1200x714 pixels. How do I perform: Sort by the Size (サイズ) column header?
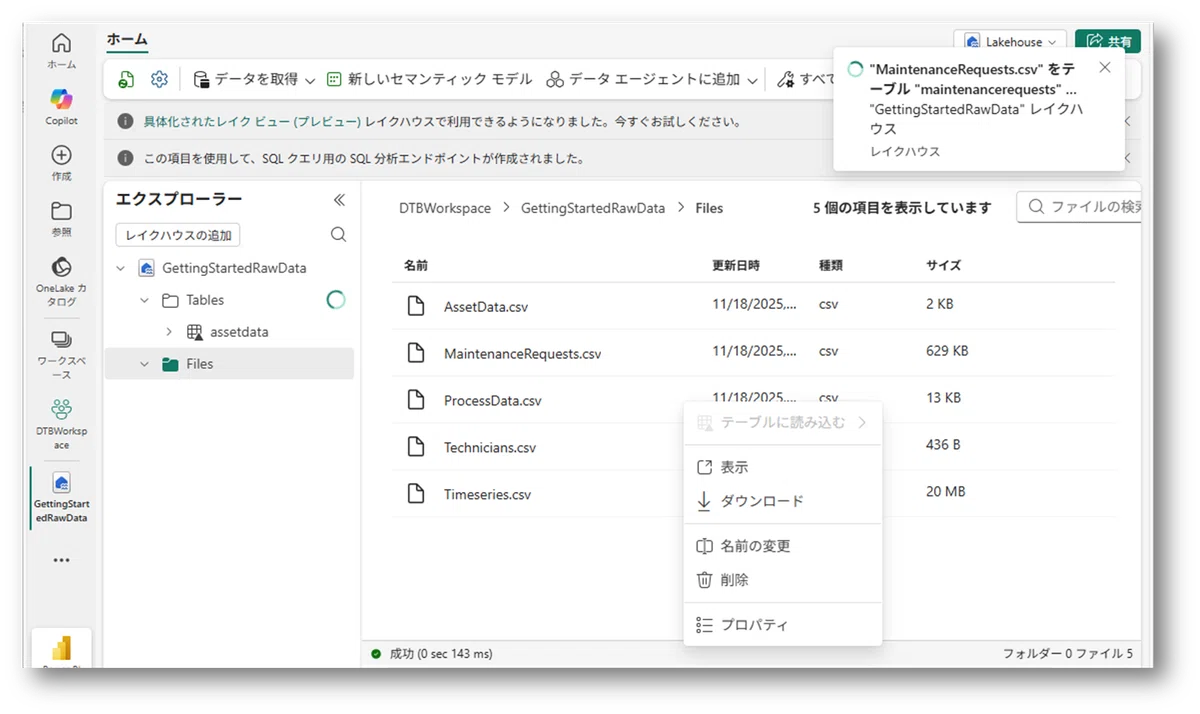[x=943, y=266]
